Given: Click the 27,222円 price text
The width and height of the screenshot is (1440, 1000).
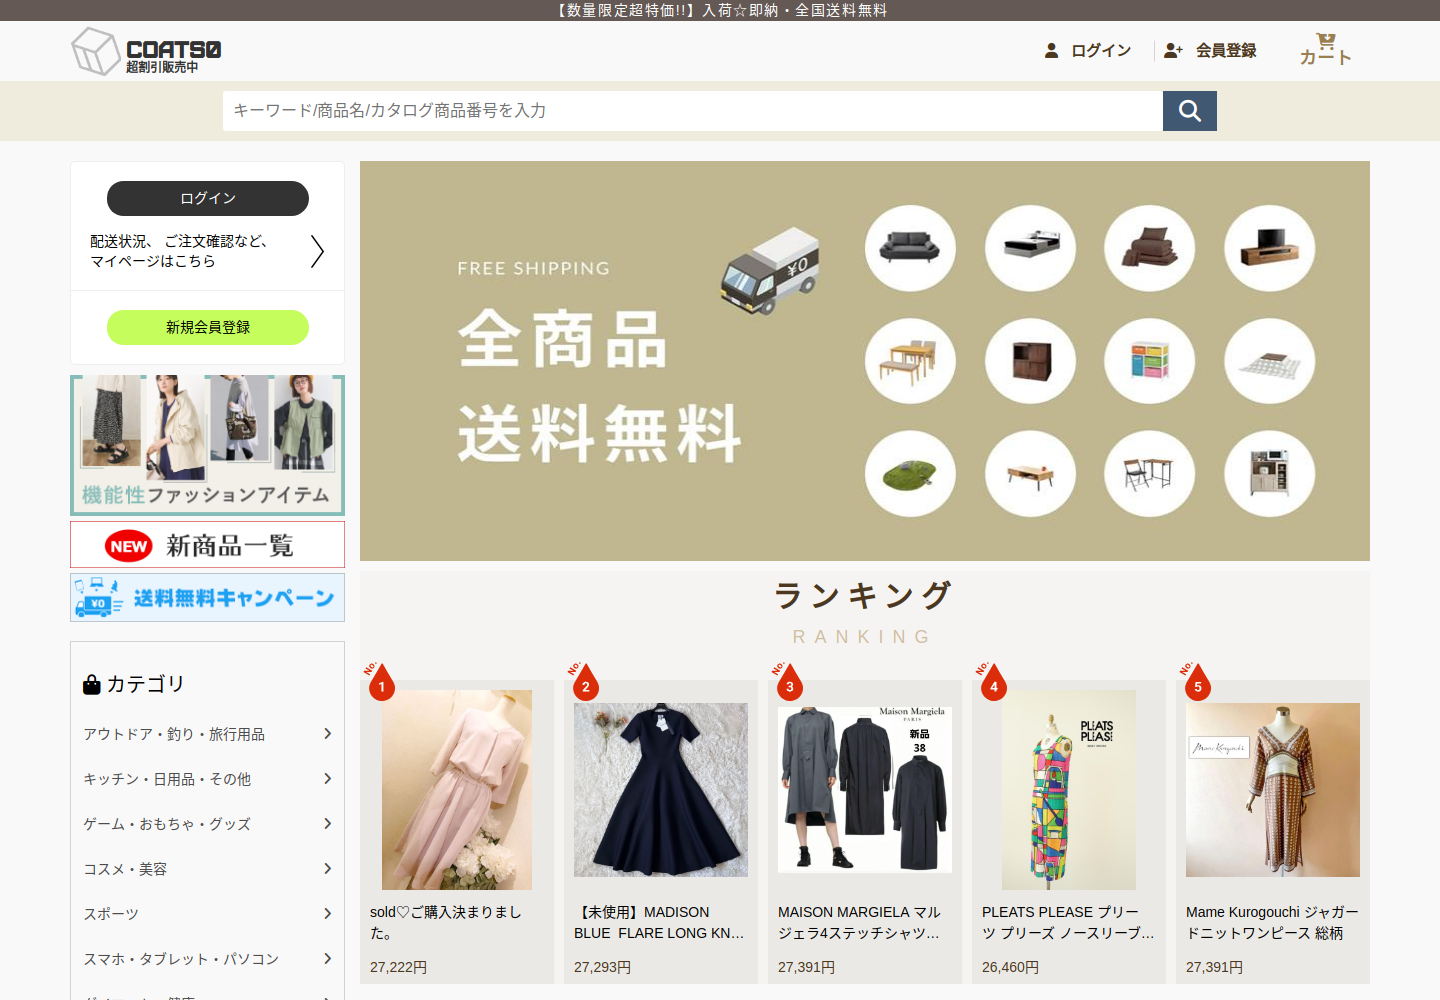Looking at the screenshot, I should (x=398, y=967).
